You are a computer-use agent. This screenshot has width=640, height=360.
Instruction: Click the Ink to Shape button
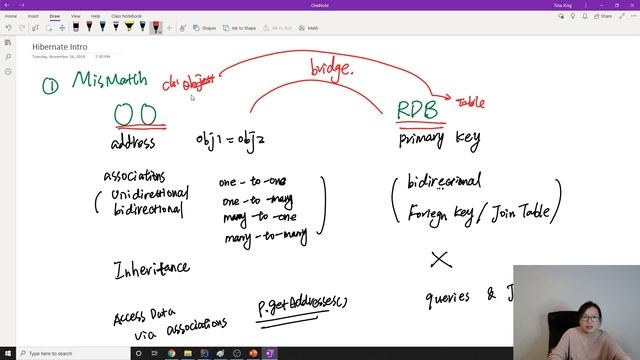coord(240,28)
